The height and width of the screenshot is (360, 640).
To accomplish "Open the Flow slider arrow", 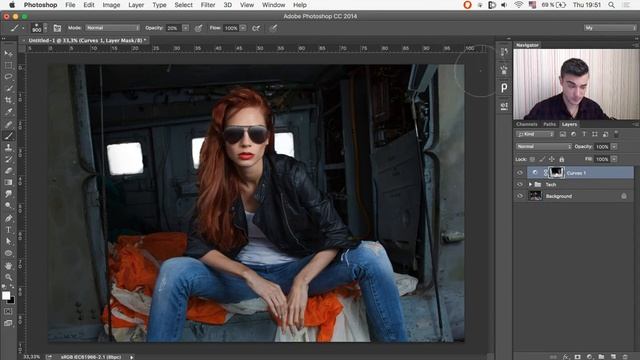I will 243,28.
